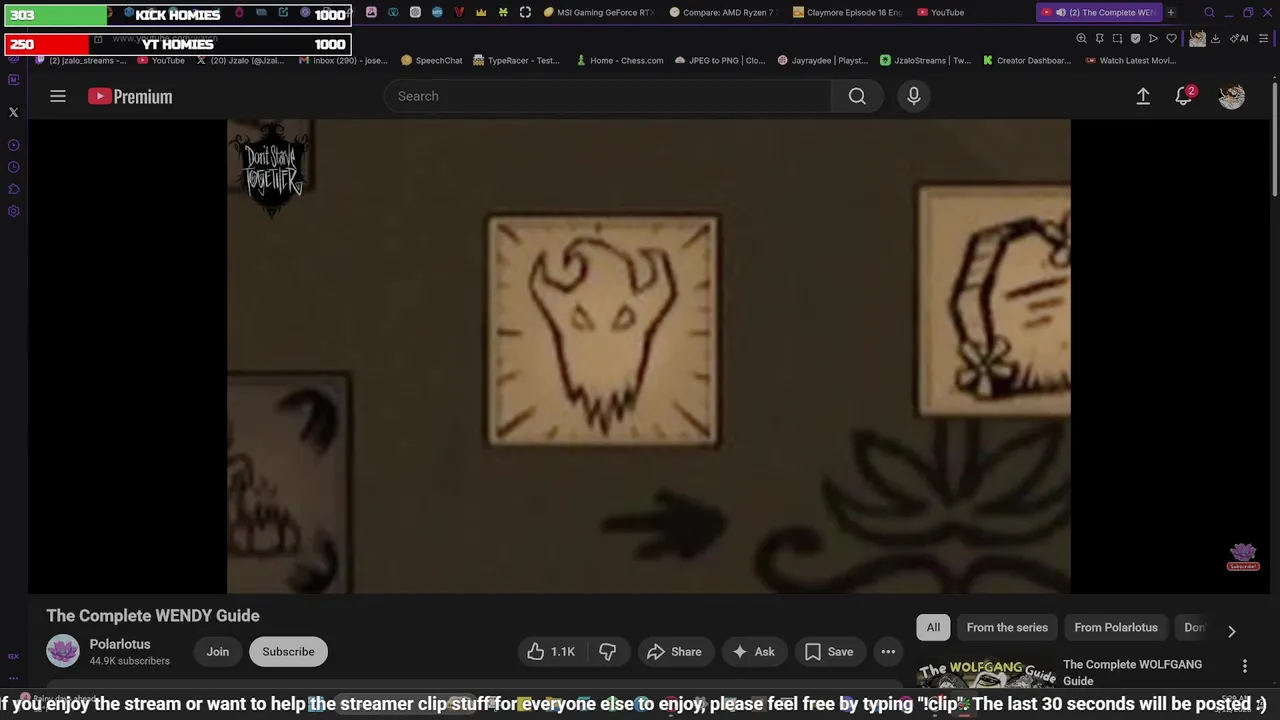Screen dimensions: 1280x720
Task: Add page to bookmarks heart icon
Action: coord(1171,38)
